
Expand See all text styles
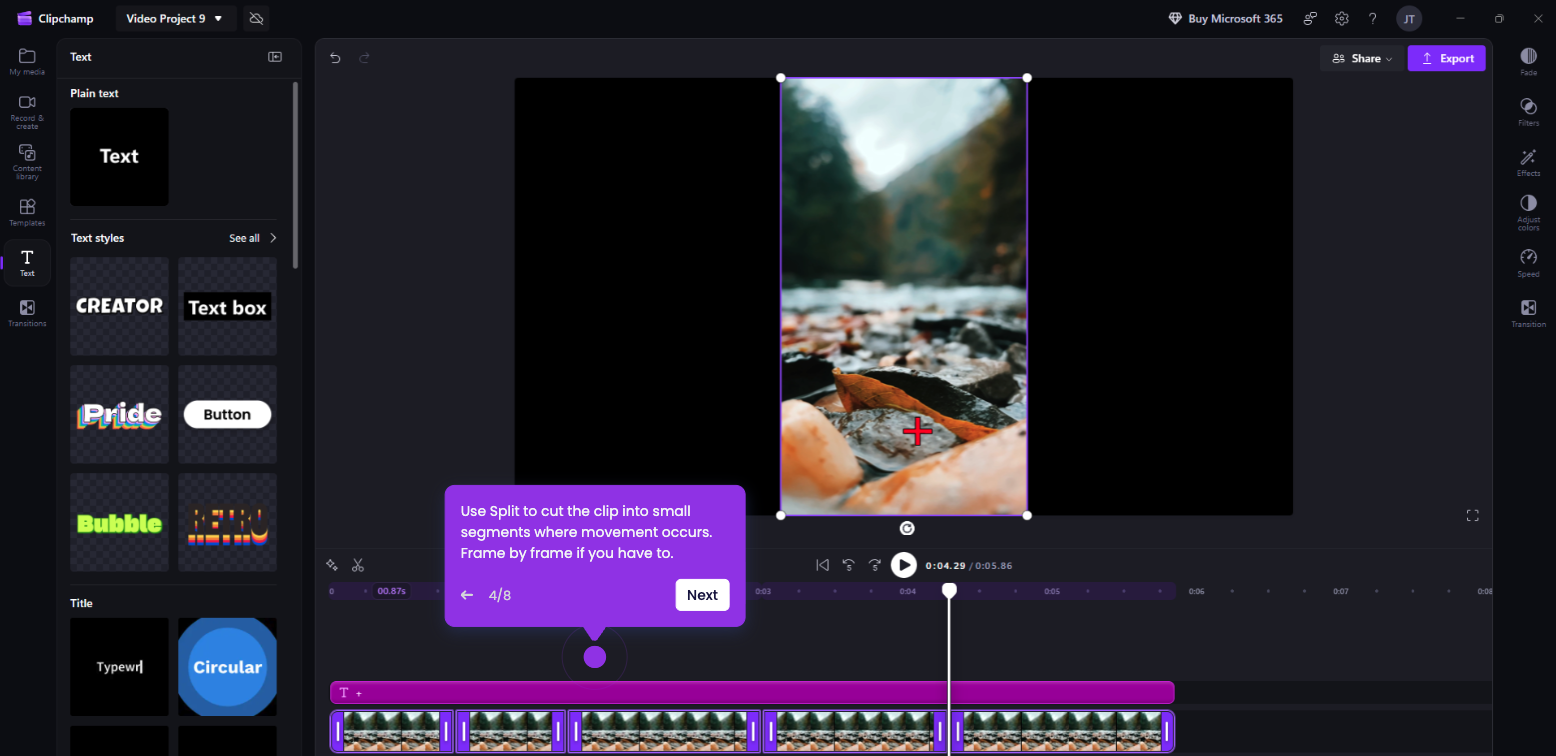pos(253,238)
